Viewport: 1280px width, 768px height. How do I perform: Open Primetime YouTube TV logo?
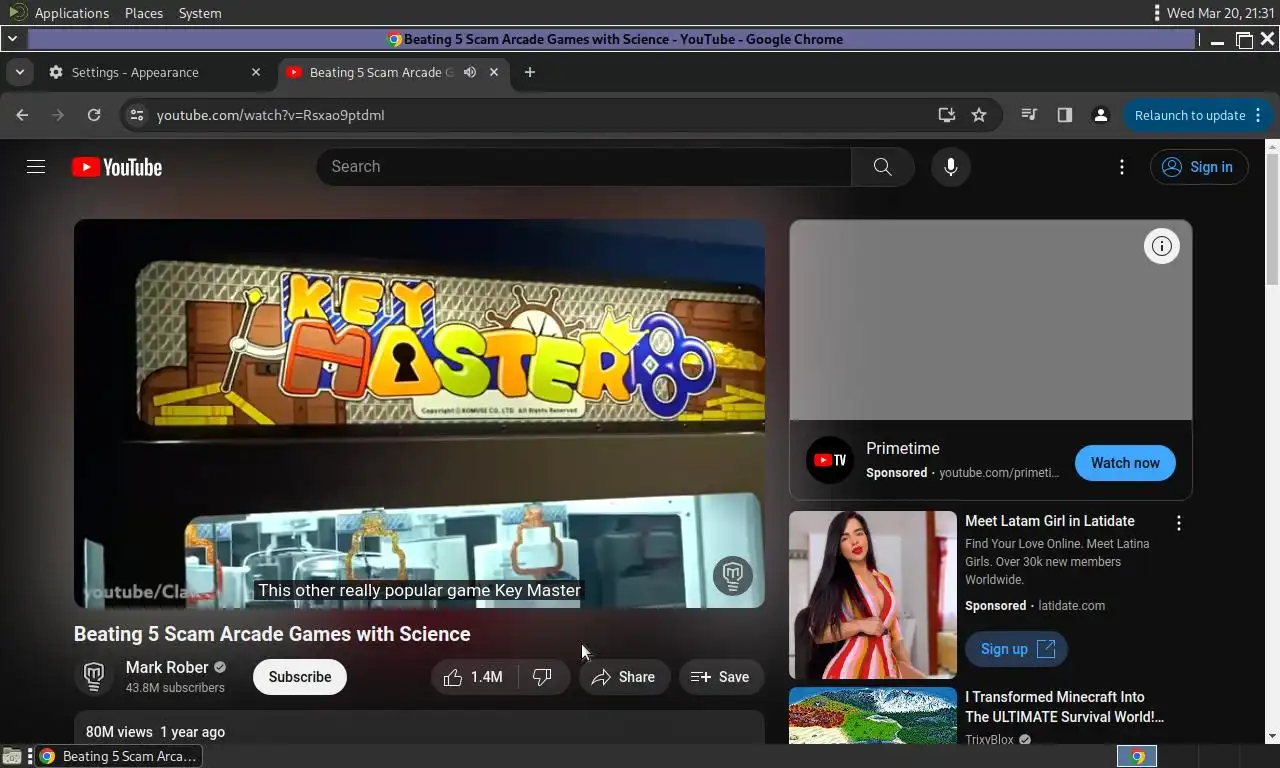[x=830, y=460]
